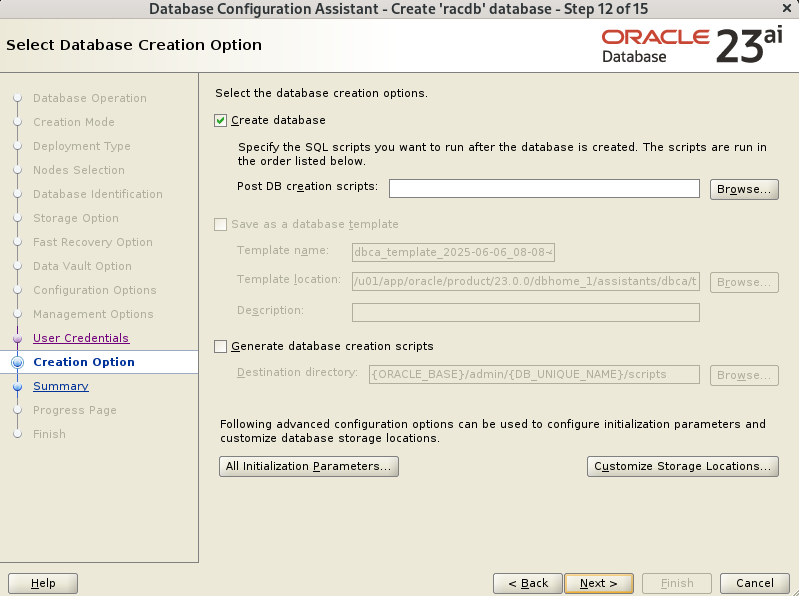Click the 'Select Database Creation Option' heading
The height and width of the screenshot is (596, 799).
click(x=134, y=45)
